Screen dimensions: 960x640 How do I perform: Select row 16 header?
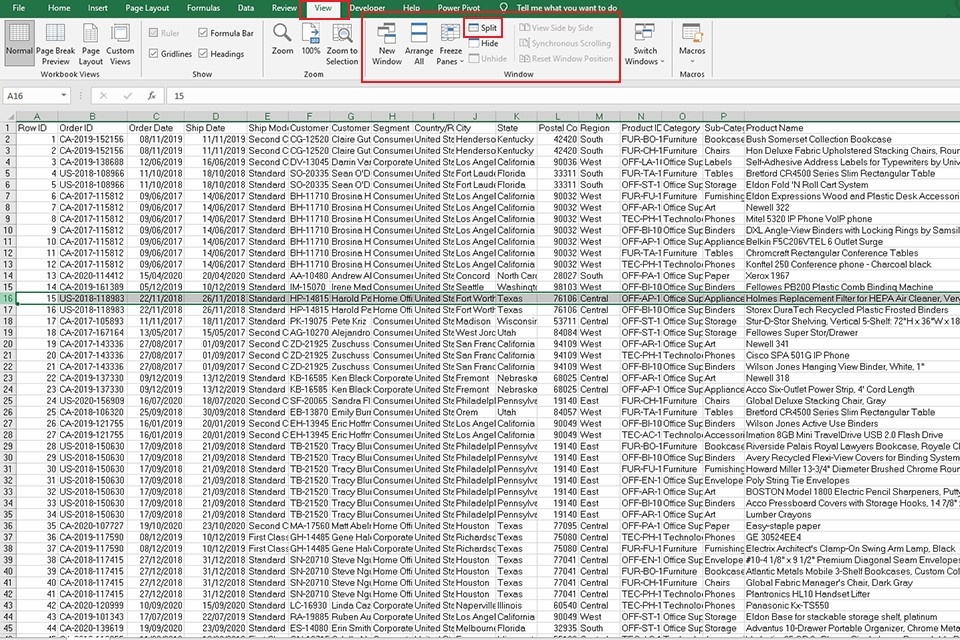point(8,298)
